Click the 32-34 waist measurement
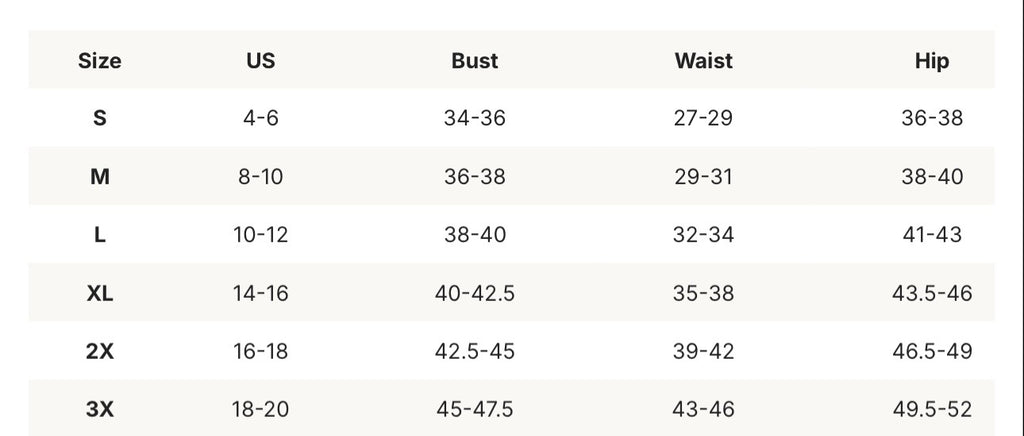Image resolution: width=1024 pixels, height=436 pixels. click(x=703, y=234)
